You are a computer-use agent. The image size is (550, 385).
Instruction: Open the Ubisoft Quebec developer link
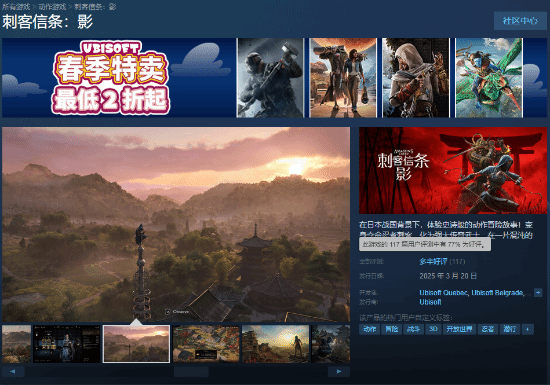pyautogui.click(x=444, y=292)
